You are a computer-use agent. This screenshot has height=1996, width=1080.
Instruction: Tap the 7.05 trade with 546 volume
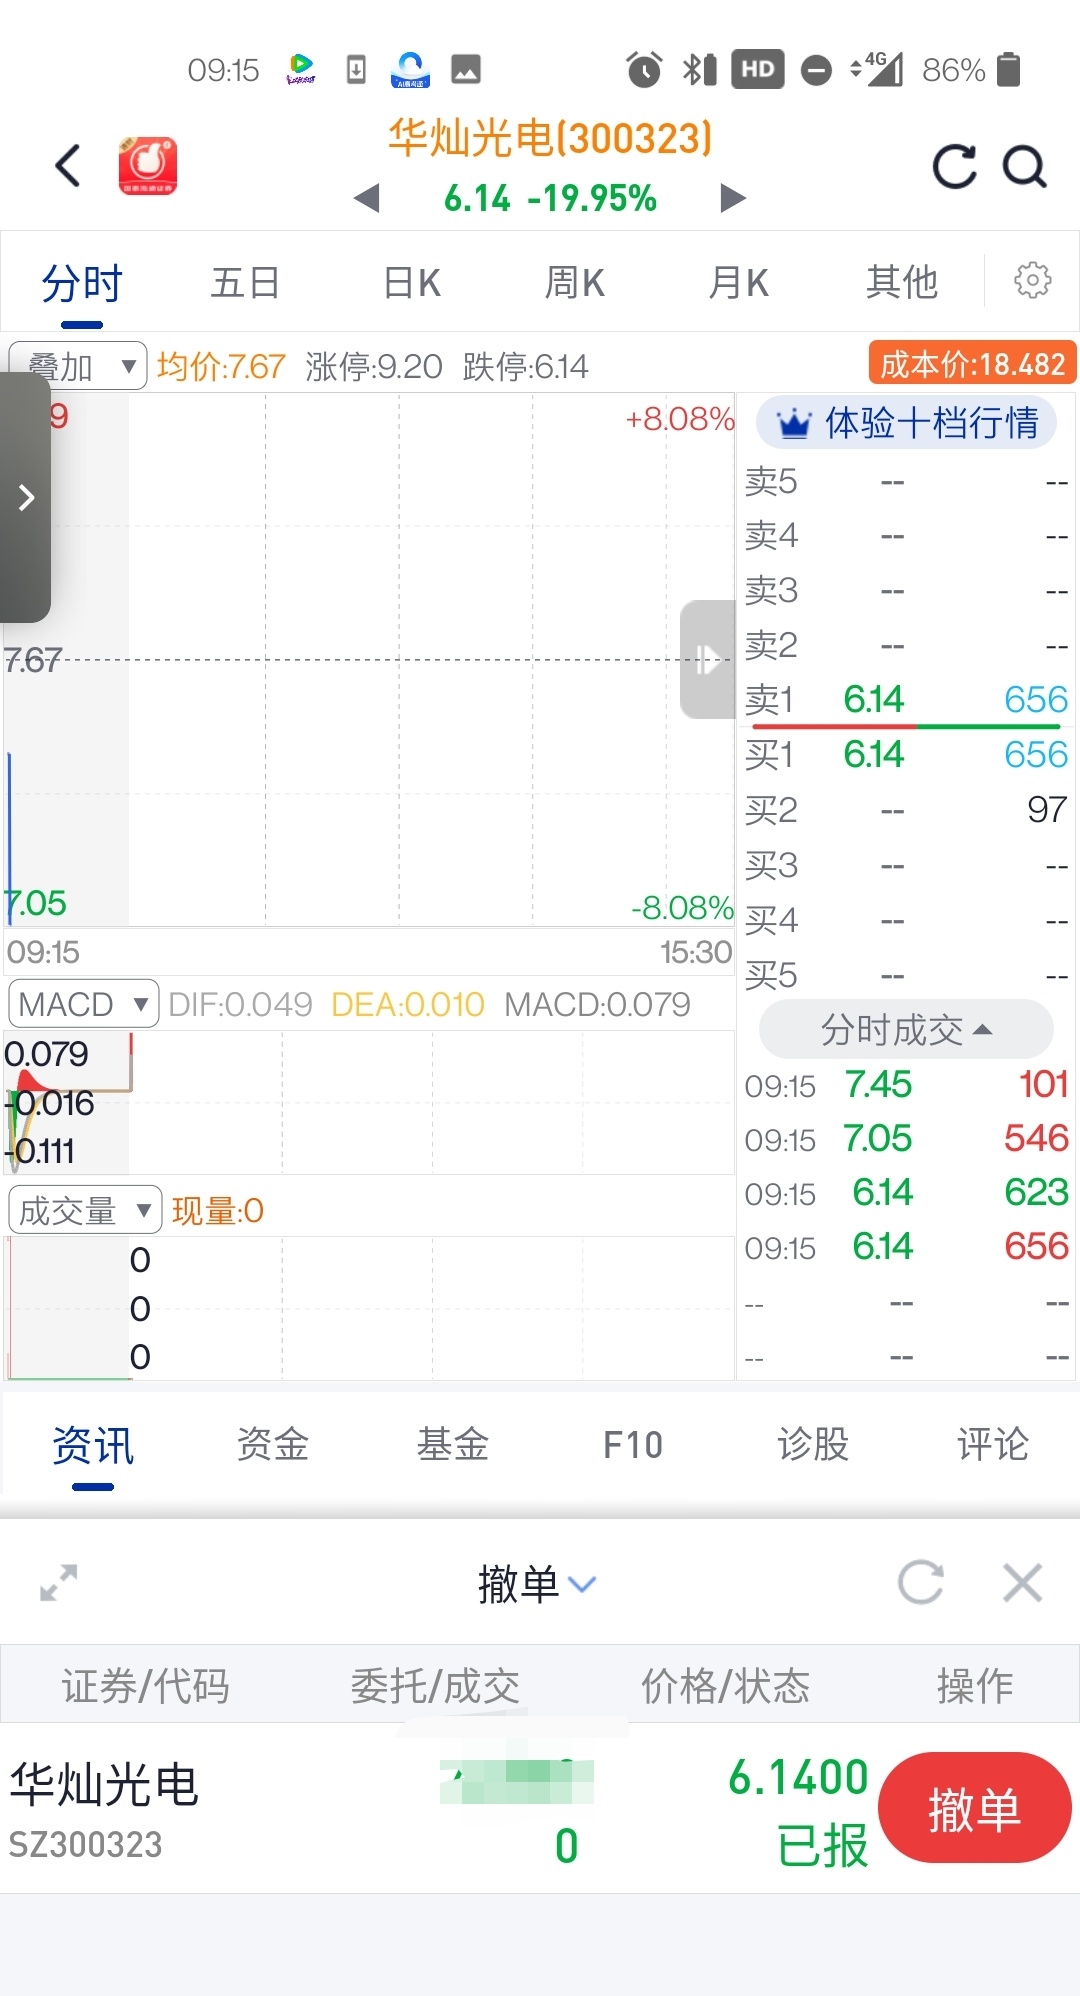(x=906, y=1139)
